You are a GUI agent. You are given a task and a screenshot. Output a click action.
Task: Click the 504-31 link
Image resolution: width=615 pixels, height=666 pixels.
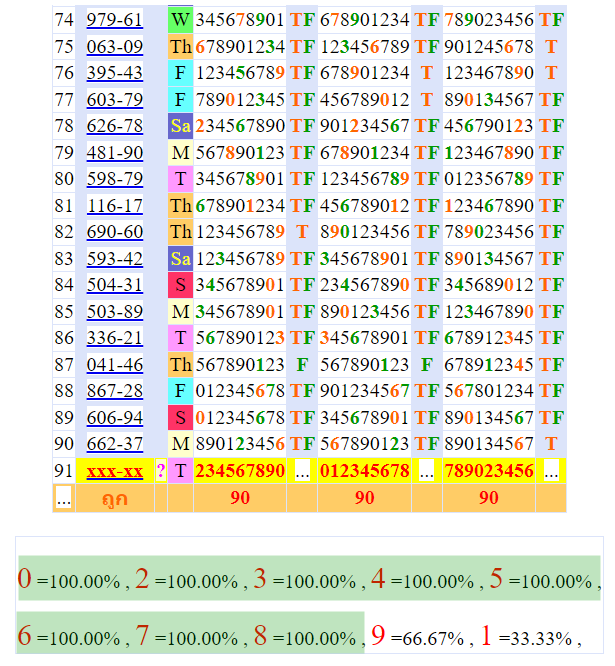click(x=115, y=285)
